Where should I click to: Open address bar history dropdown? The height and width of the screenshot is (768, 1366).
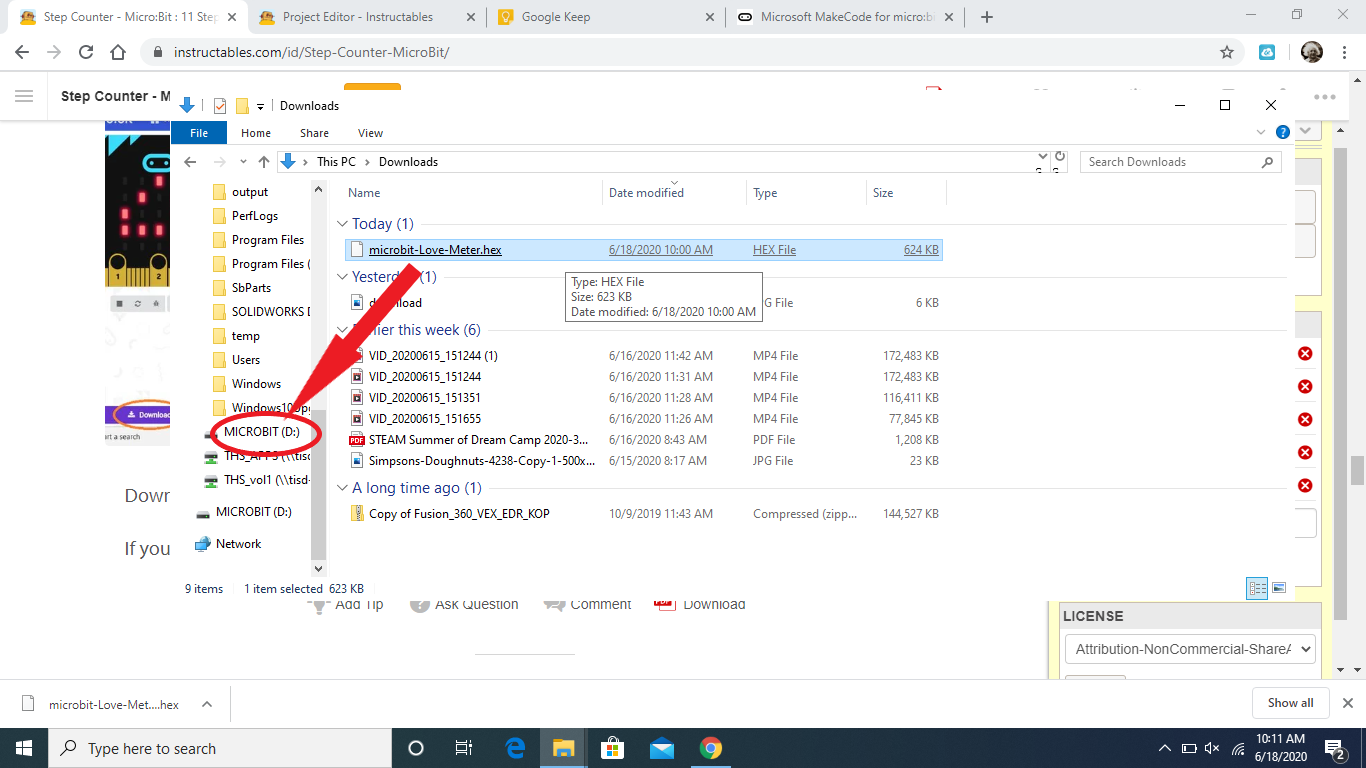1043,156
